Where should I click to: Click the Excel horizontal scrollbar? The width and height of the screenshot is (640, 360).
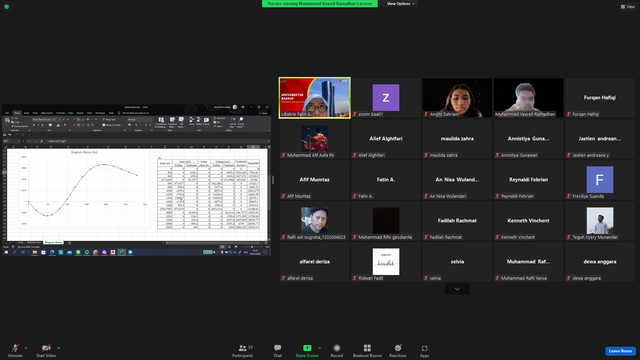[x=216, y=243]
